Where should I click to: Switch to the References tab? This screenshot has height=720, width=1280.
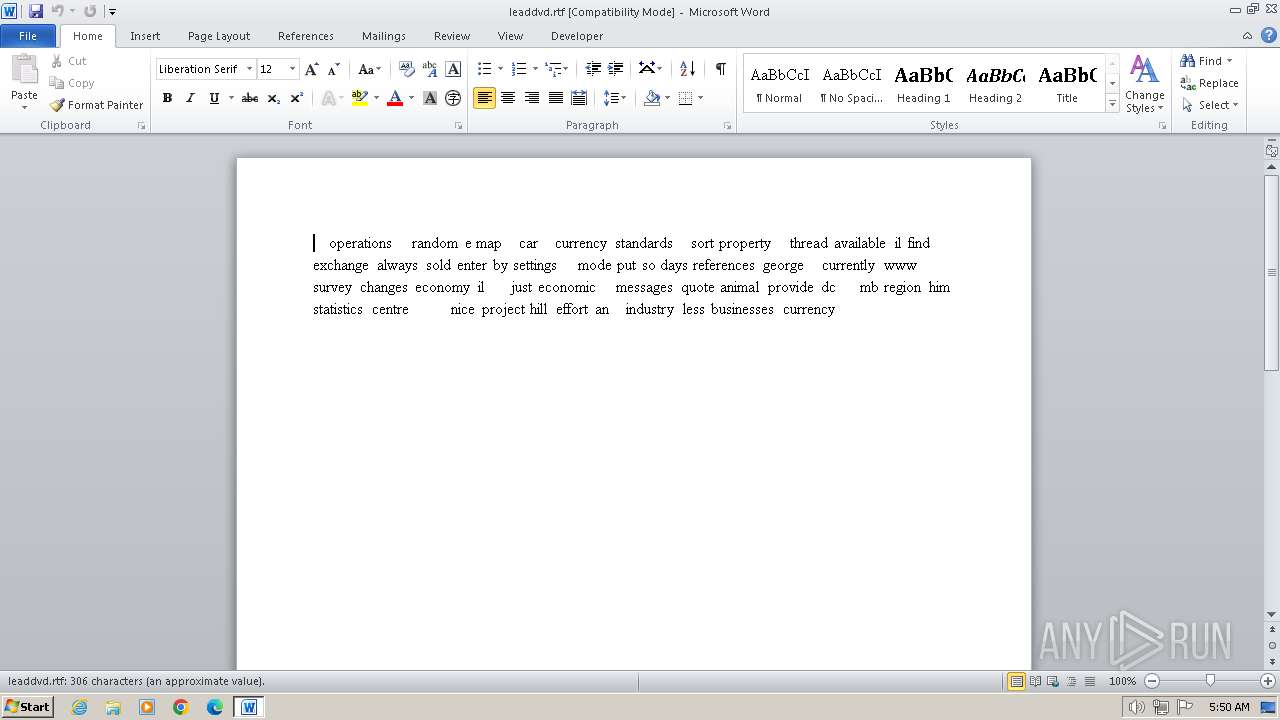(x=306, y=36)
